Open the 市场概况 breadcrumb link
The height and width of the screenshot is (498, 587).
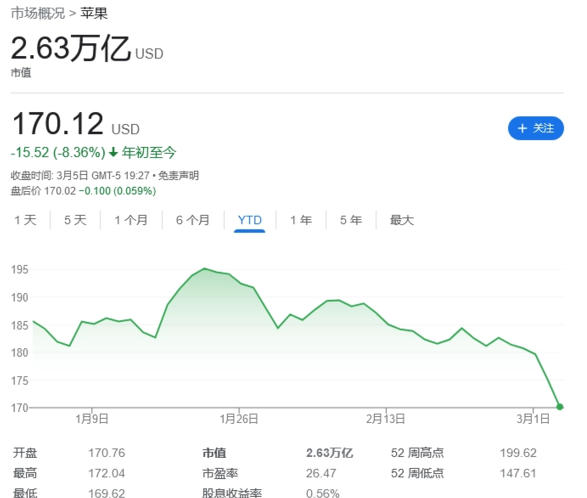click(38, 13)
